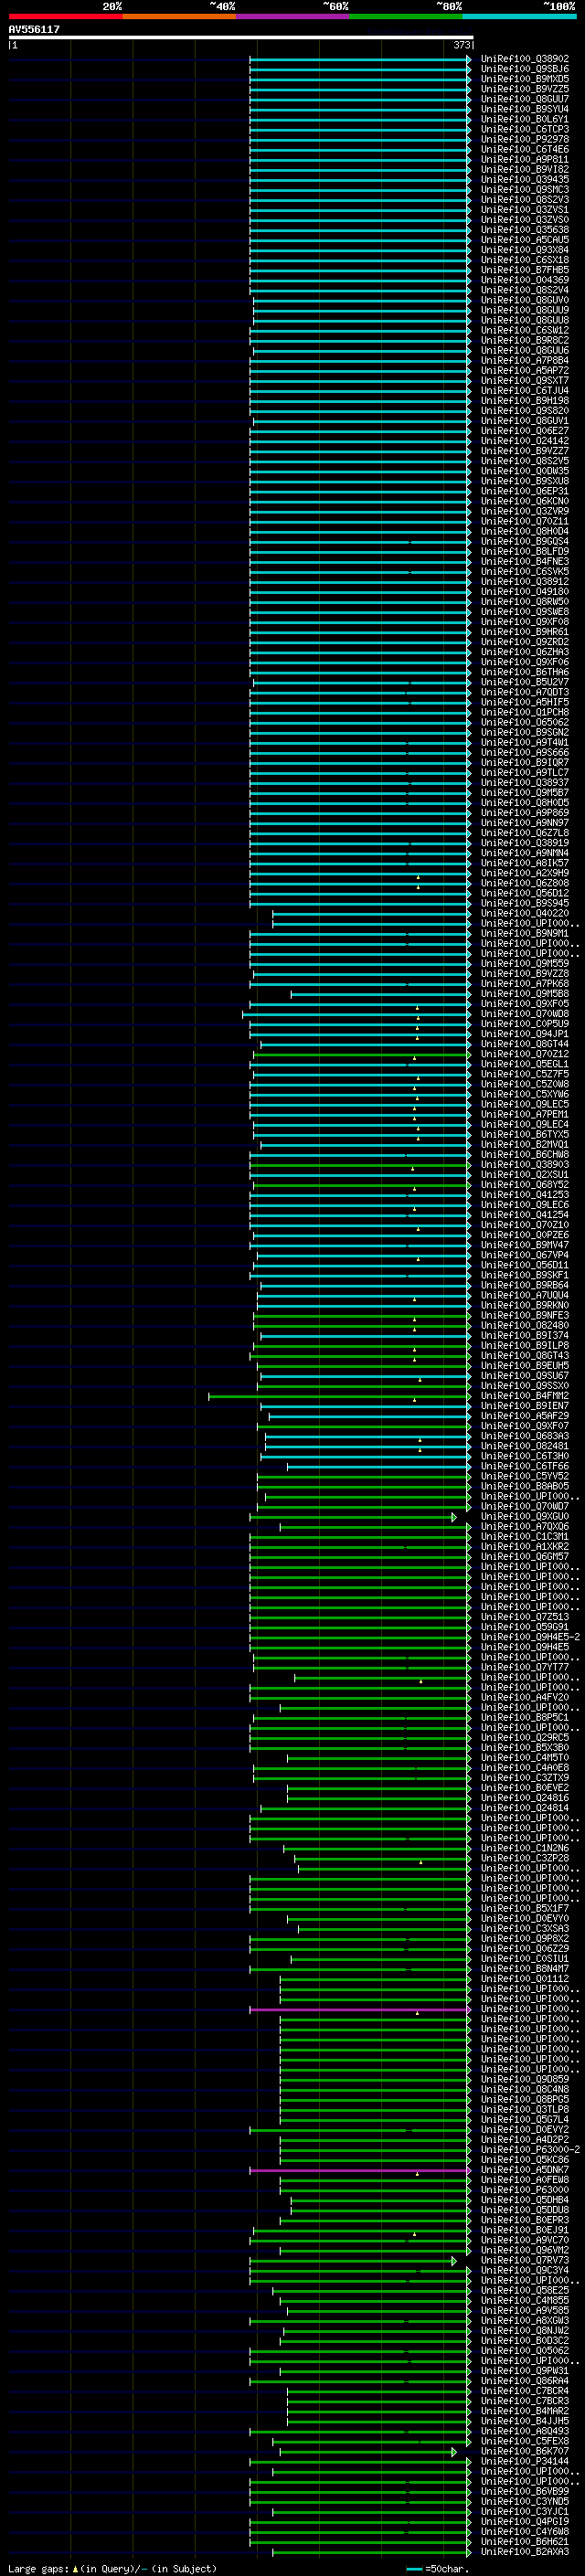
Task: Select hit label UniRef100_Q40220
Action: 524,913
